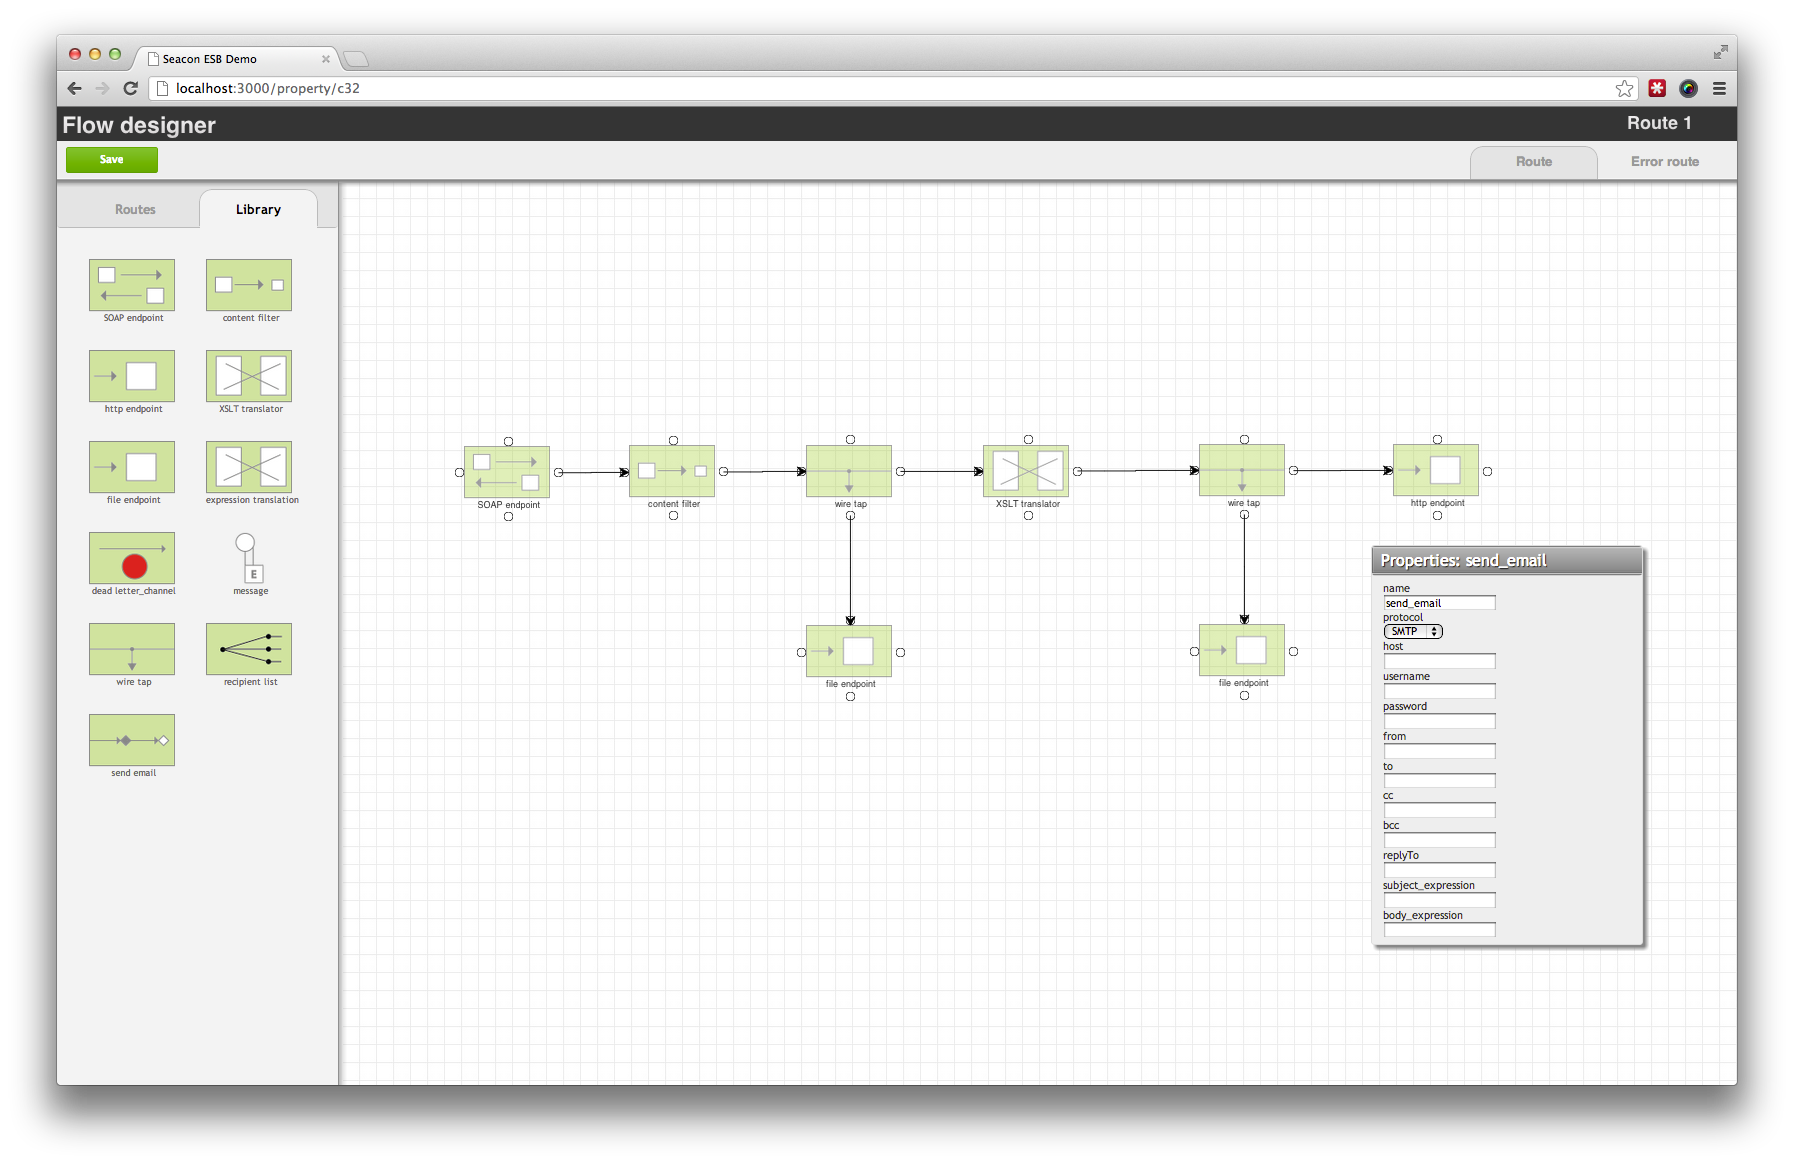Image resolution: width=1794 pixels, height=1164 pixels.
Task: Go back in browser history
Action: click(x=75, y=88)
